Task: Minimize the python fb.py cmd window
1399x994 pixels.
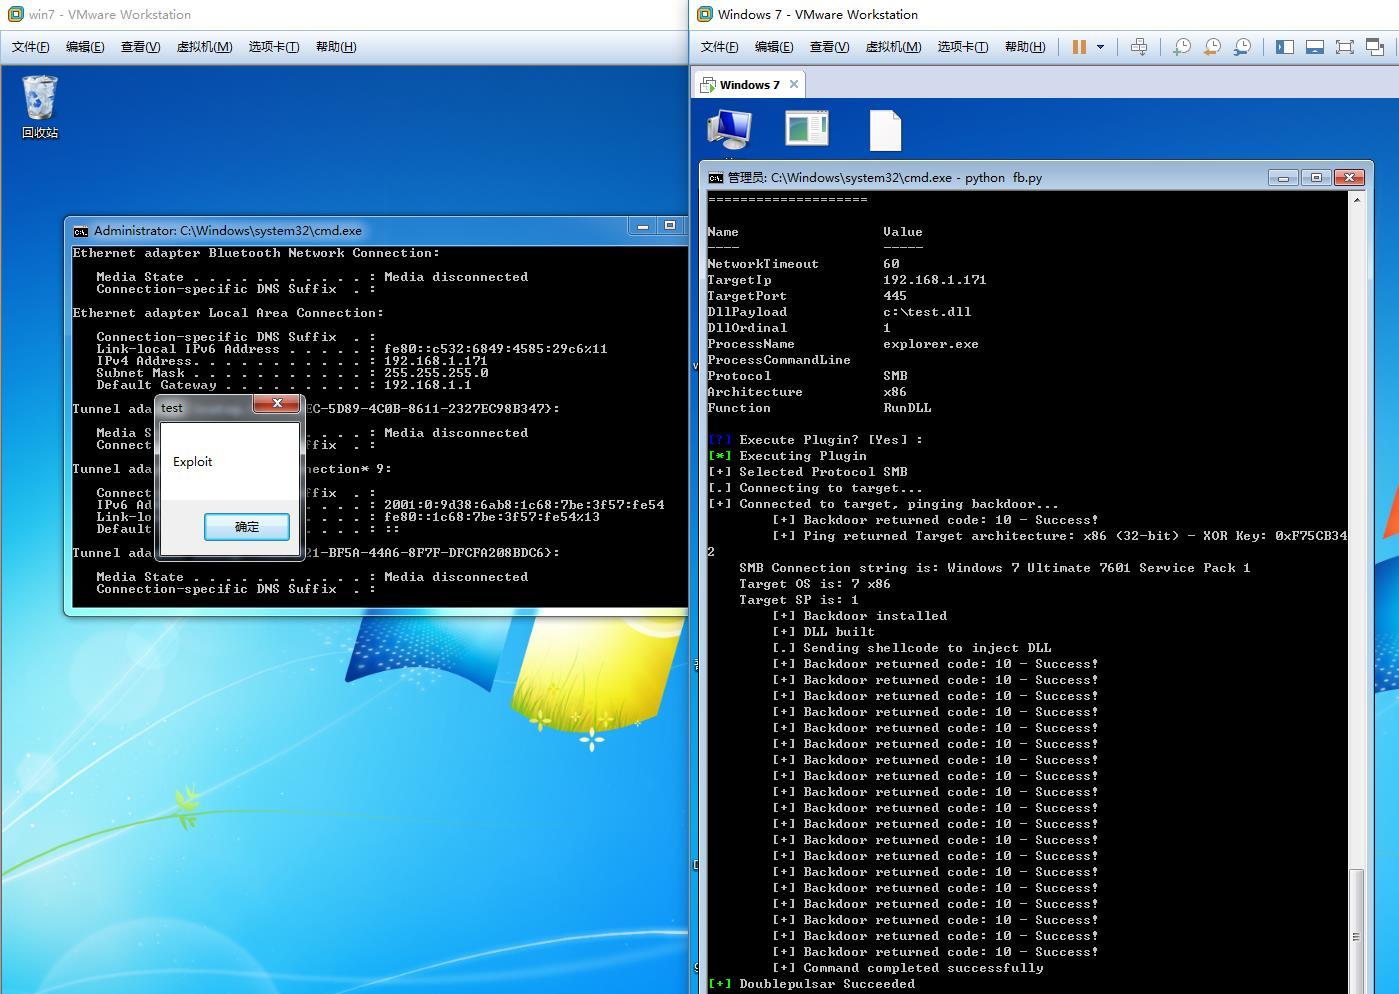Action: [1283, 177]
